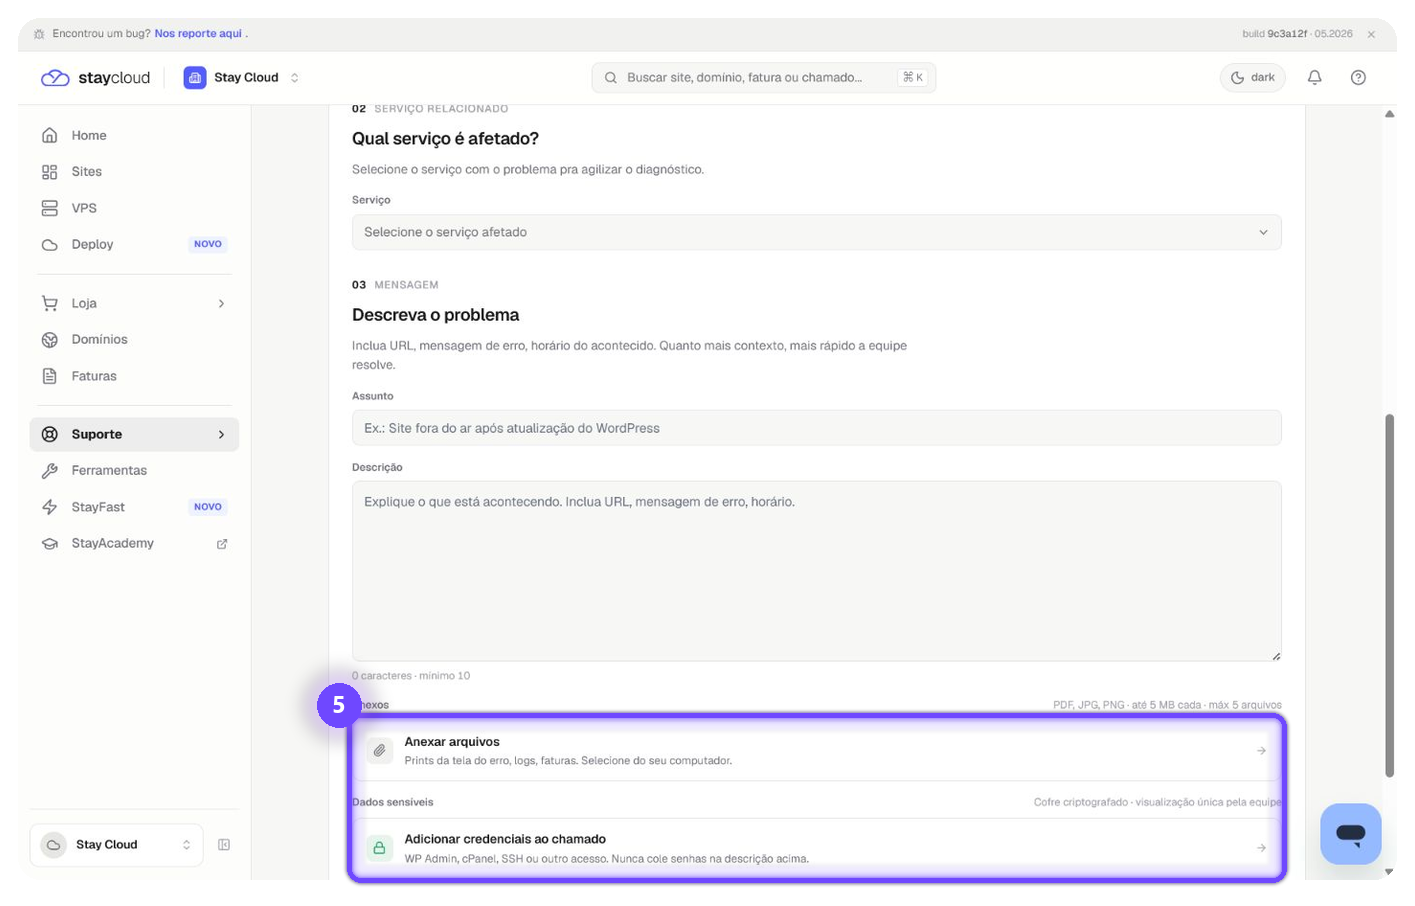Viewport: 1415px width, 906px height.
Task: Click the Anexar arquivos row
Action: pos(816,751)
